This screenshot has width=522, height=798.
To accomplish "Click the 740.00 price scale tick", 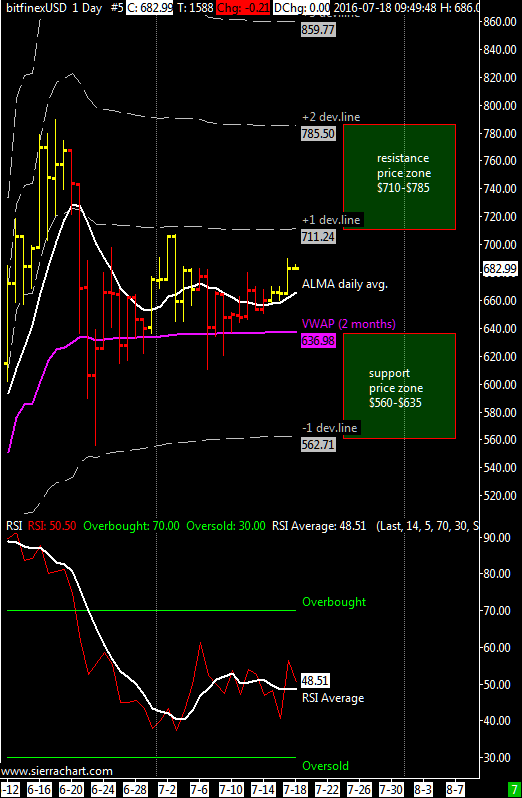I will pos(500,189).
